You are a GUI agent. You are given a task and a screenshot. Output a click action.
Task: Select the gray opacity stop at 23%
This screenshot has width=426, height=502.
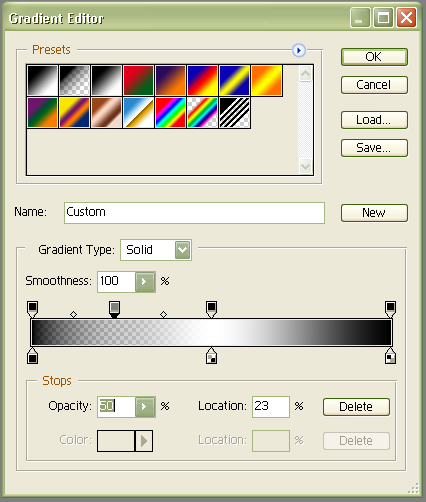(x=114, y=309)
